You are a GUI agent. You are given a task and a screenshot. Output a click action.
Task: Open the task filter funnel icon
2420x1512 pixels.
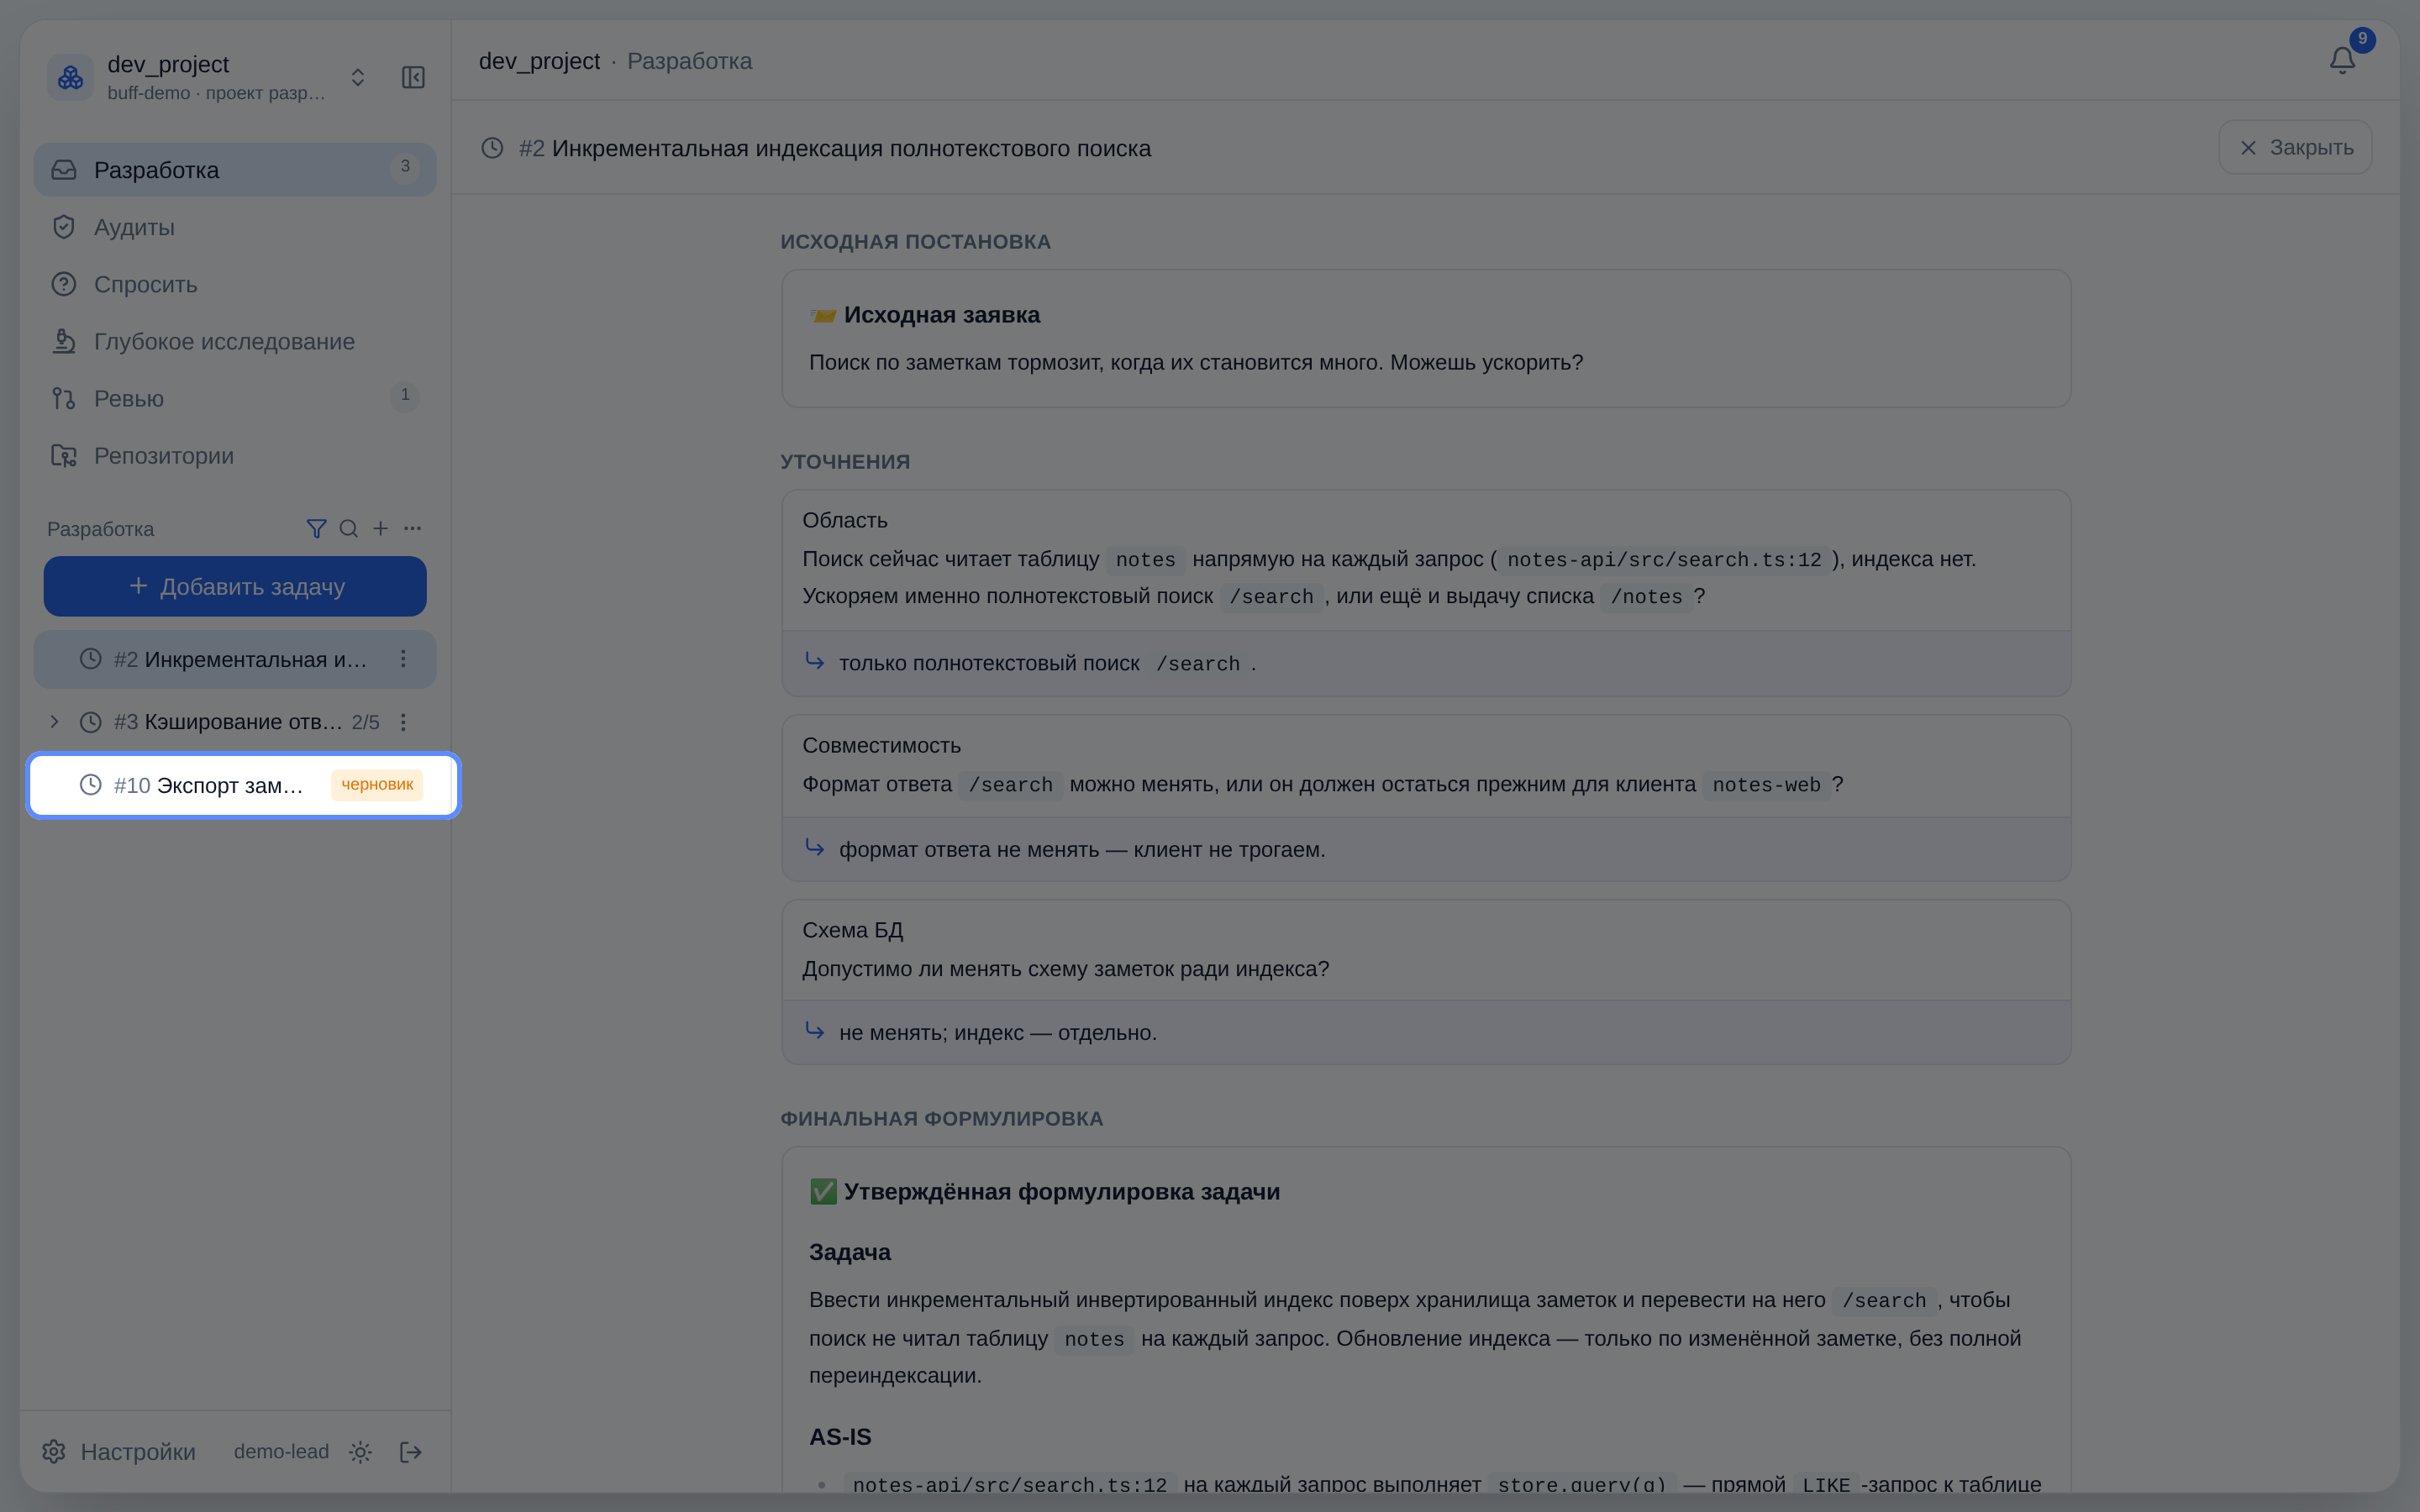pos(316,528)
